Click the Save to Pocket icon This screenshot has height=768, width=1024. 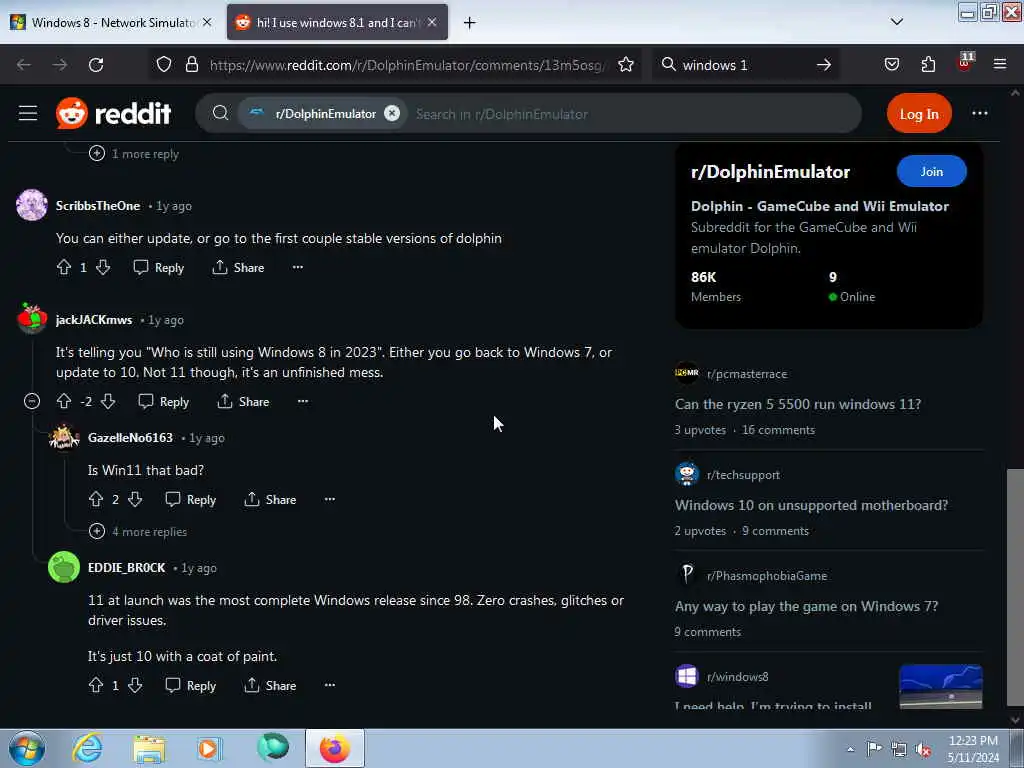click(891, 65)
